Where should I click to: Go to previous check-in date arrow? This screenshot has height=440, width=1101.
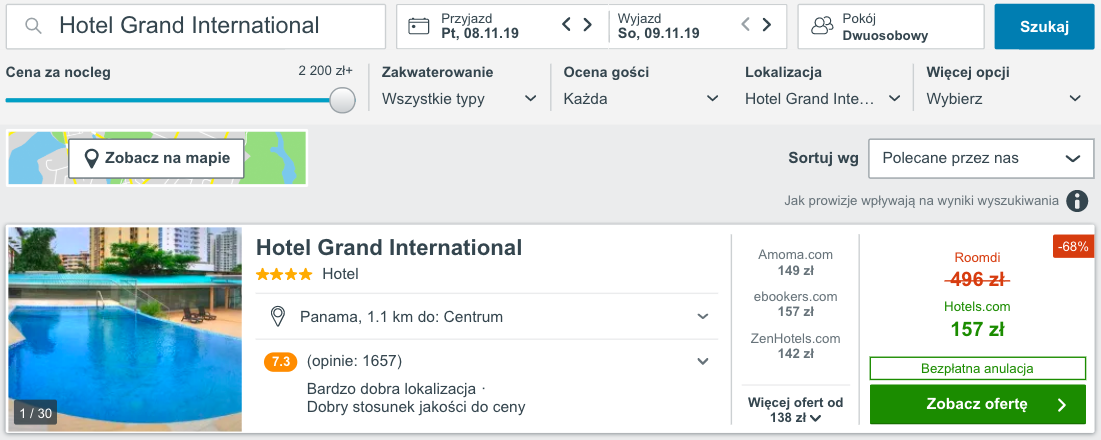click(x=566, y=25)
